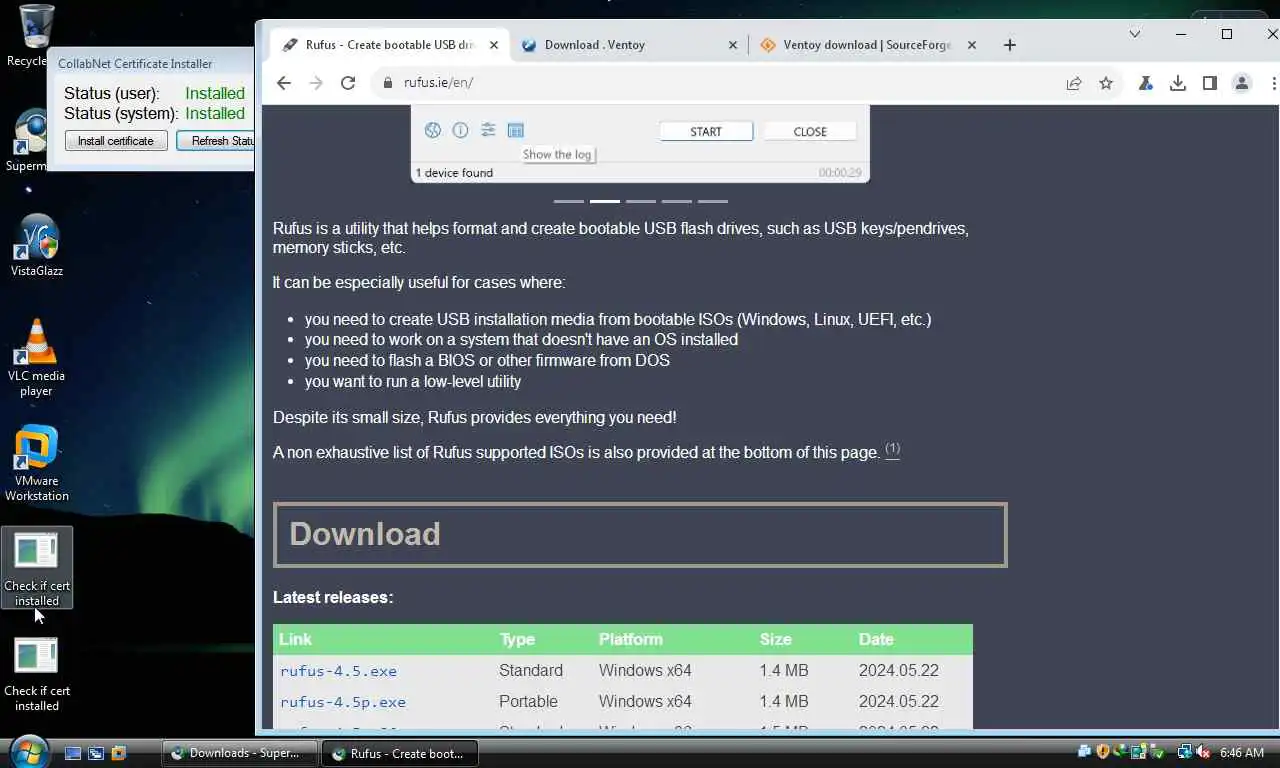Screen dimensions: 1280x768
Task: Click the Portable type cell
Action: coord(528,701)
